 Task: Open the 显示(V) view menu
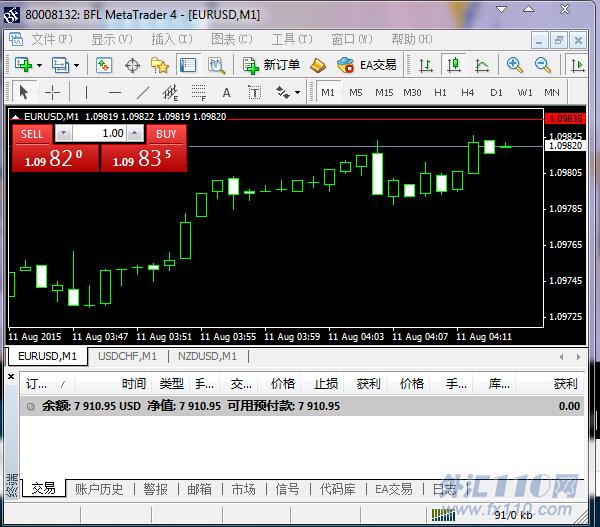pos(112,39)
